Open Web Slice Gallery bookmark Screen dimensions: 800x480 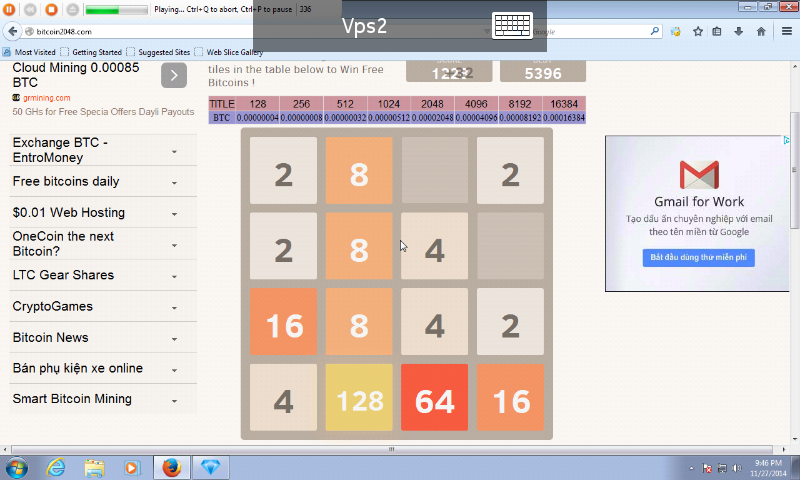229,52
